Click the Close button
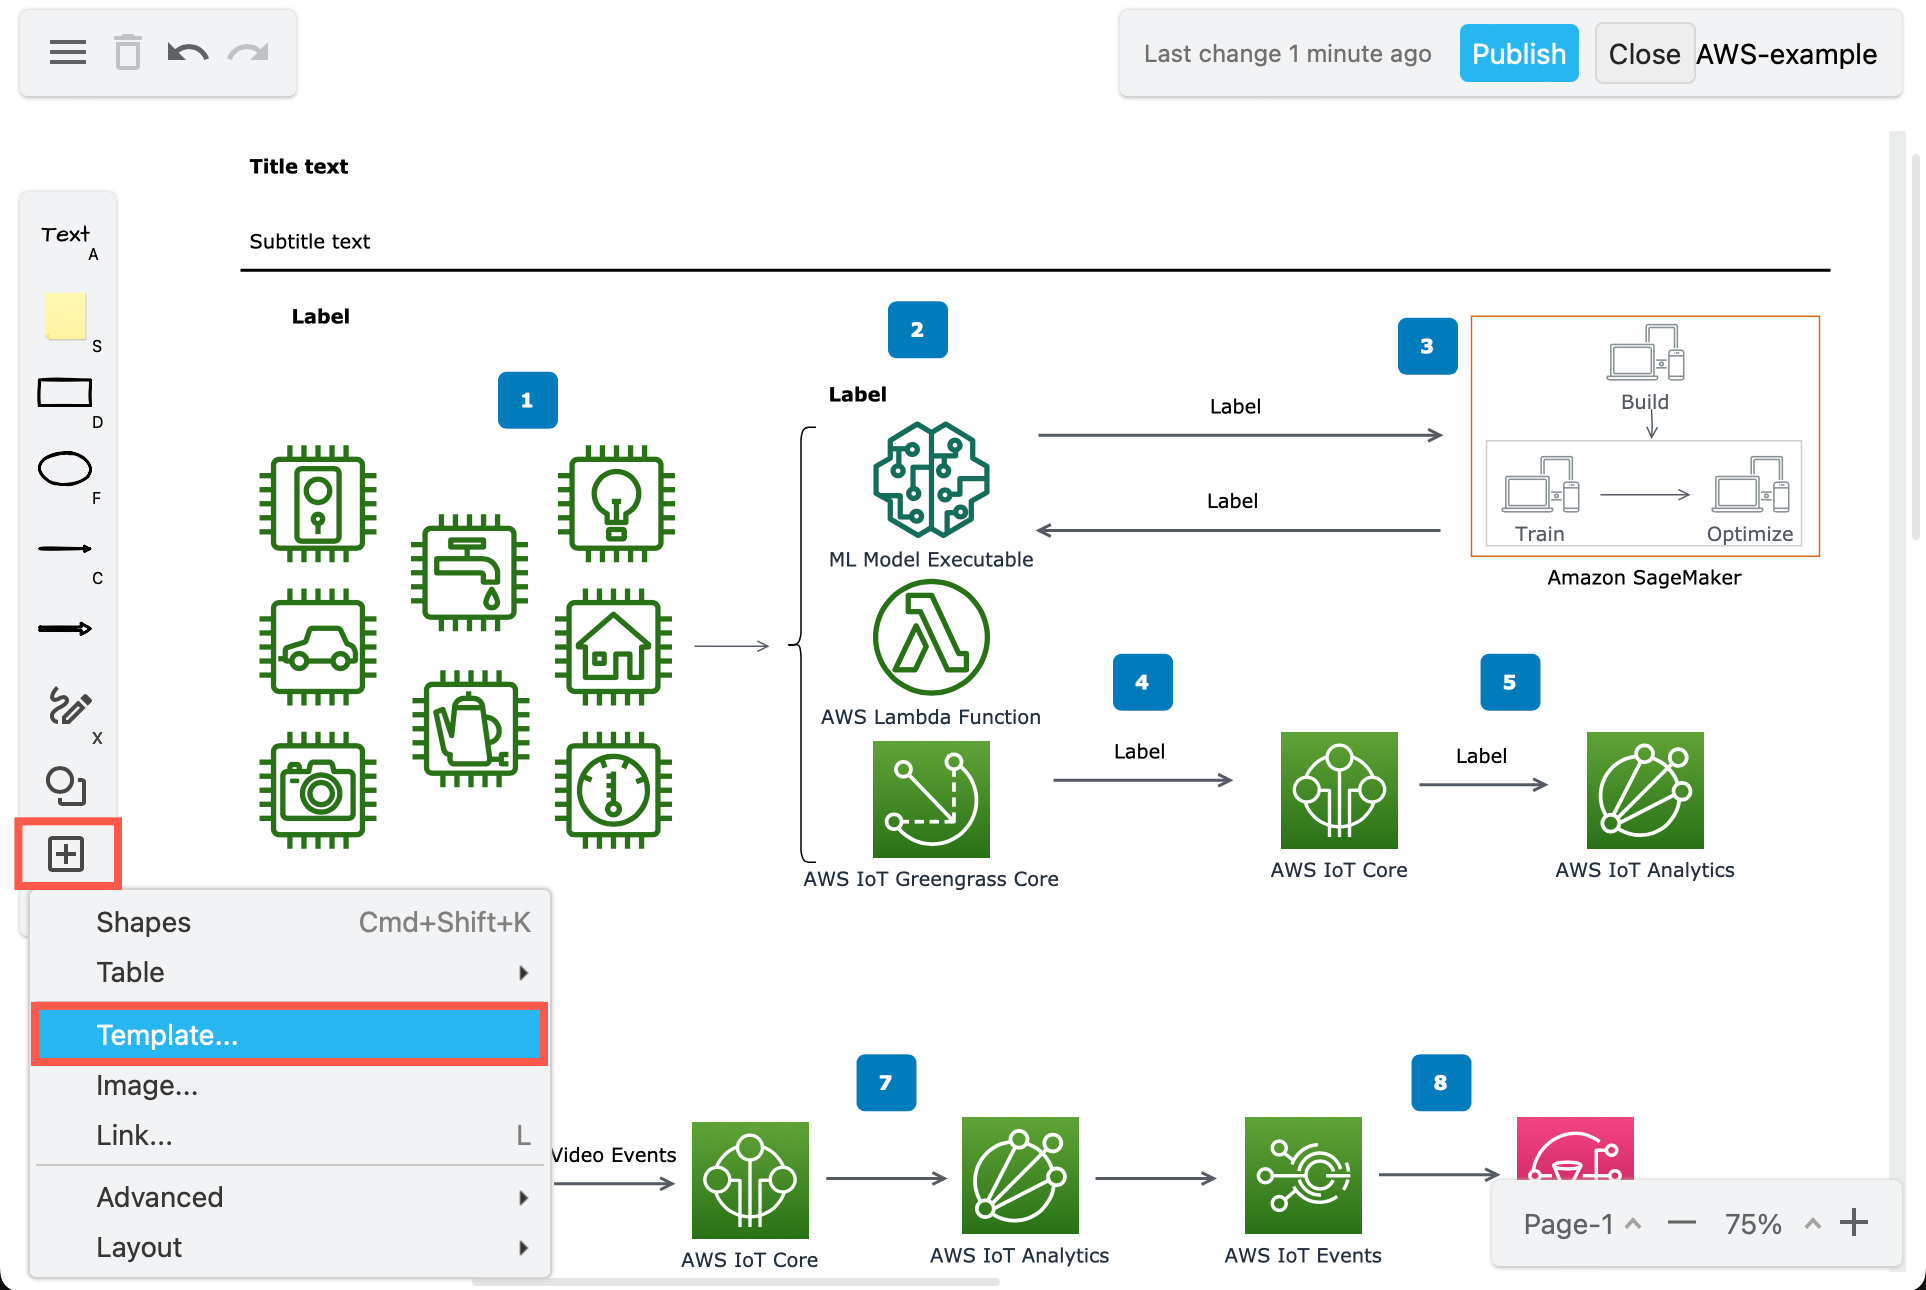Viewport: 1926px width, 1290px height. click(1643, 53)
